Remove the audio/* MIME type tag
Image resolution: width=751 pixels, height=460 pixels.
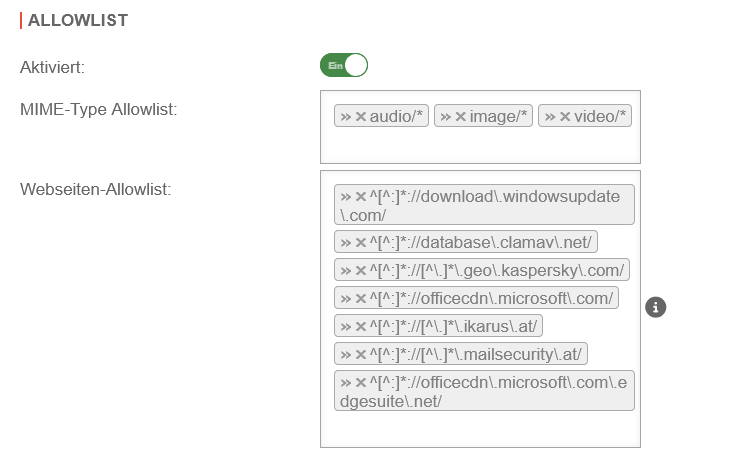(x=361, y=117)
